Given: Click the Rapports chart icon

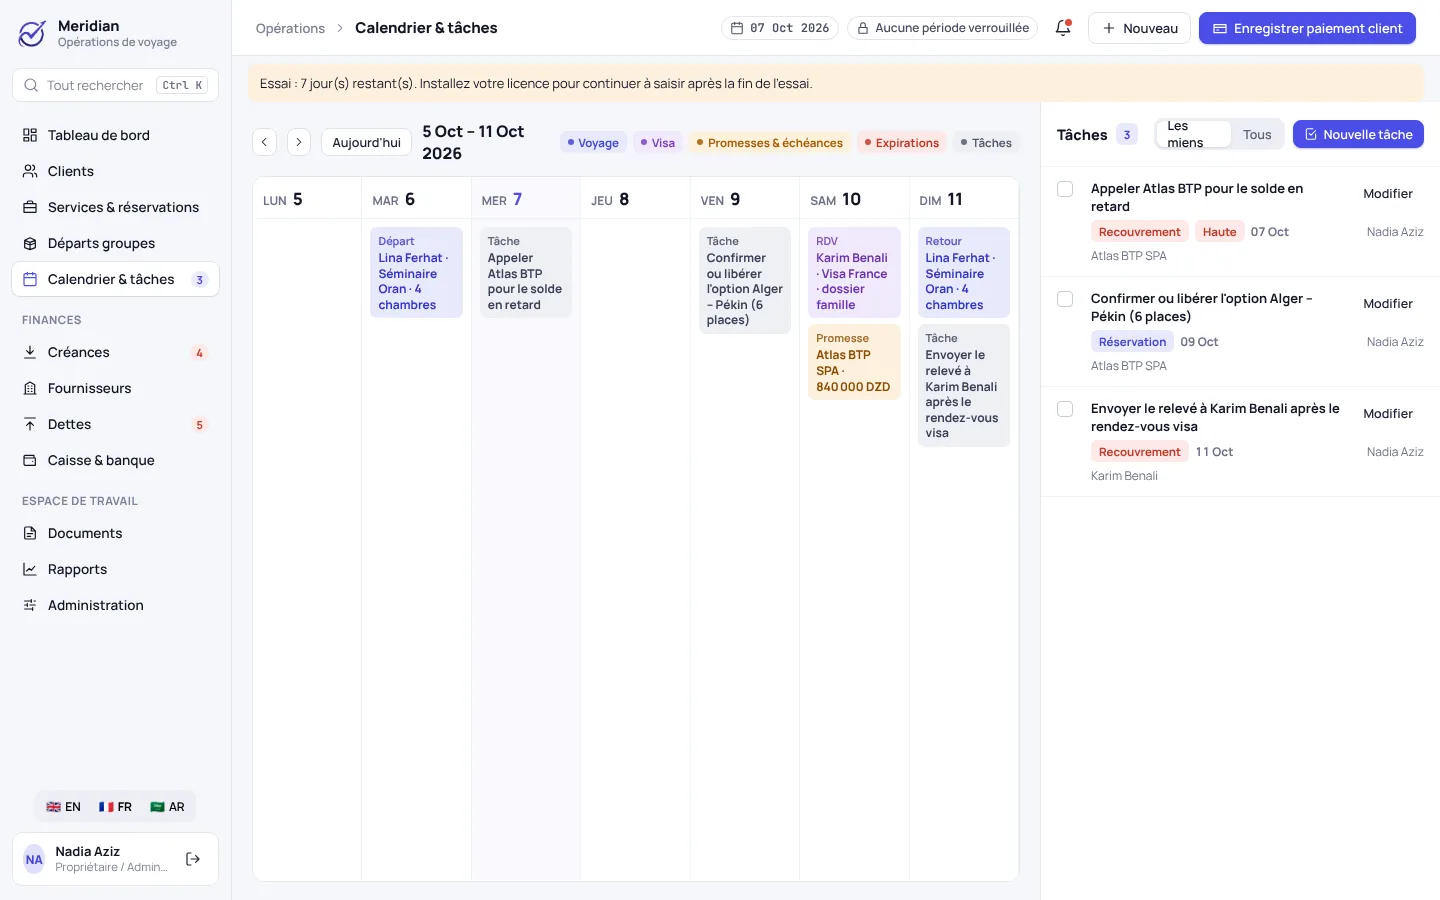Looking at the screenshot, I should (x=30, y=569).
